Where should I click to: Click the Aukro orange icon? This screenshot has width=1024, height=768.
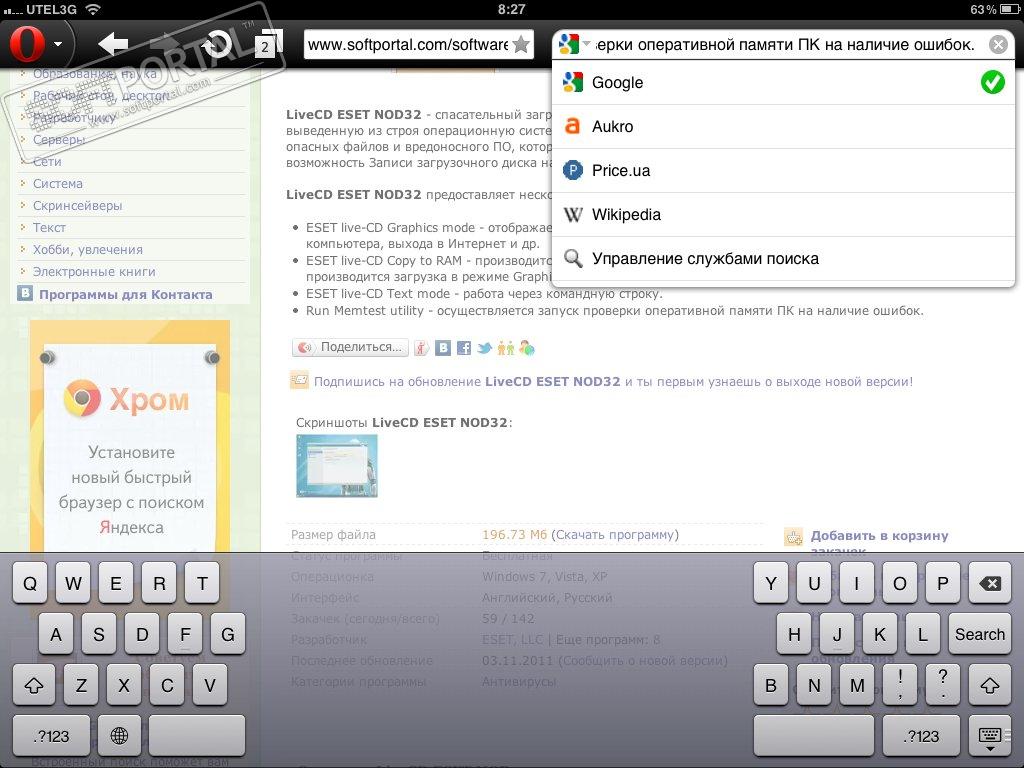pos(572,126)
